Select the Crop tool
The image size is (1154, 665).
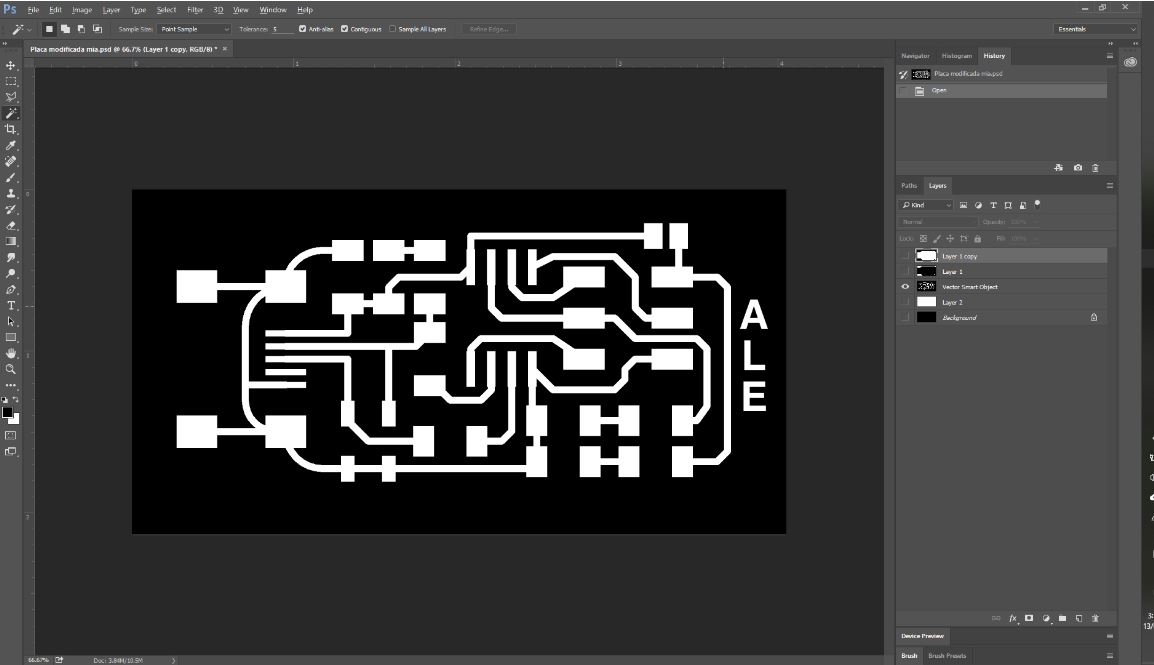[10, 129]
